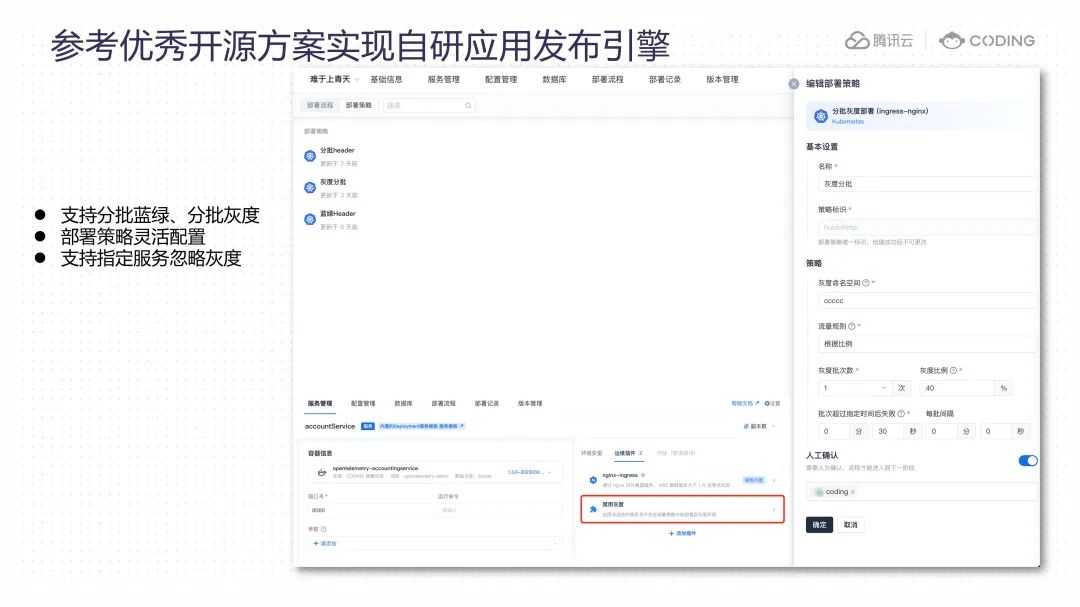
Task: Open the 帮助文档 help link
Action: pyautogui.click(x=745, y=404)
